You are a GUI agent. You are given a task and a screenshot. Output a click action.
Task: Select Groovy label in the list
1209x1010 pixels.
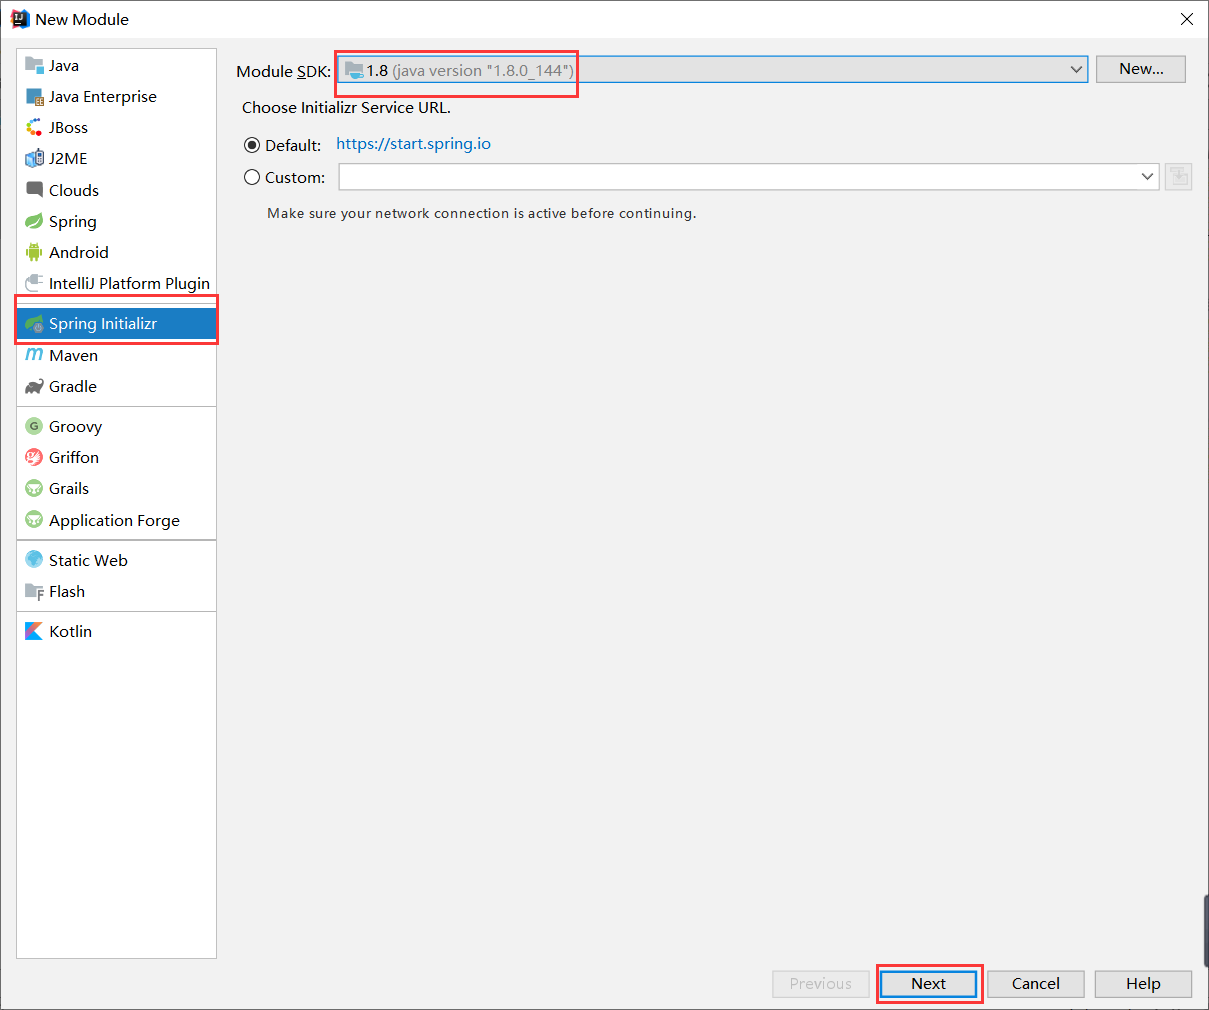pyautogui.click(x=75, y=427)
